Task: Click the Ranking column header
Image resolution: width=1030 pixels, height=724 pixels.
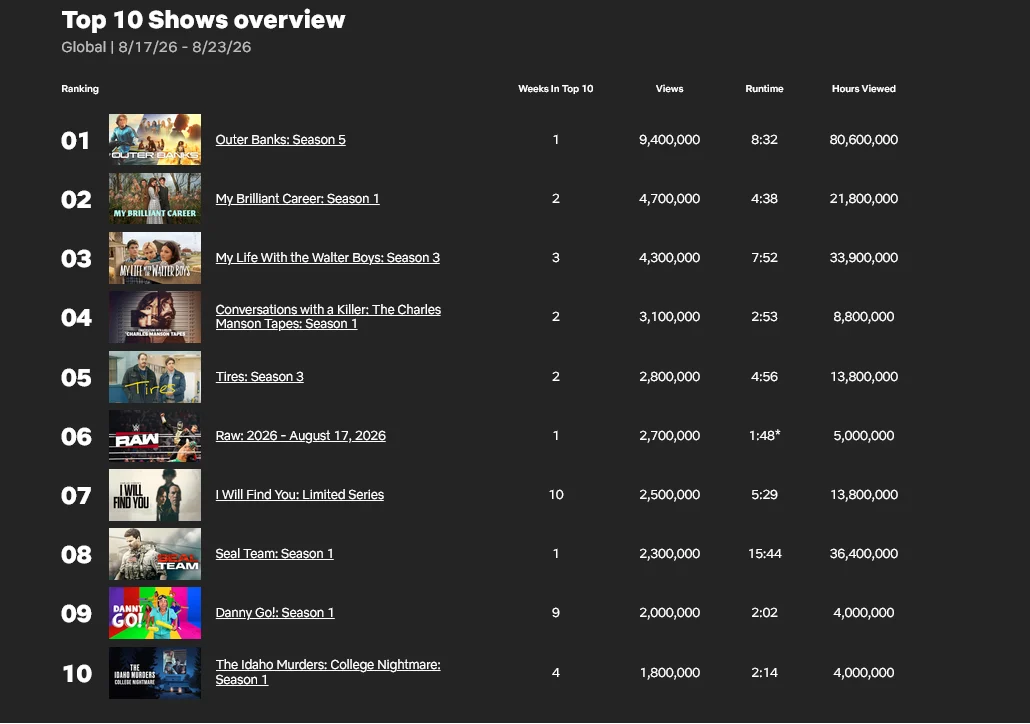Action: [x=80, y=89]
